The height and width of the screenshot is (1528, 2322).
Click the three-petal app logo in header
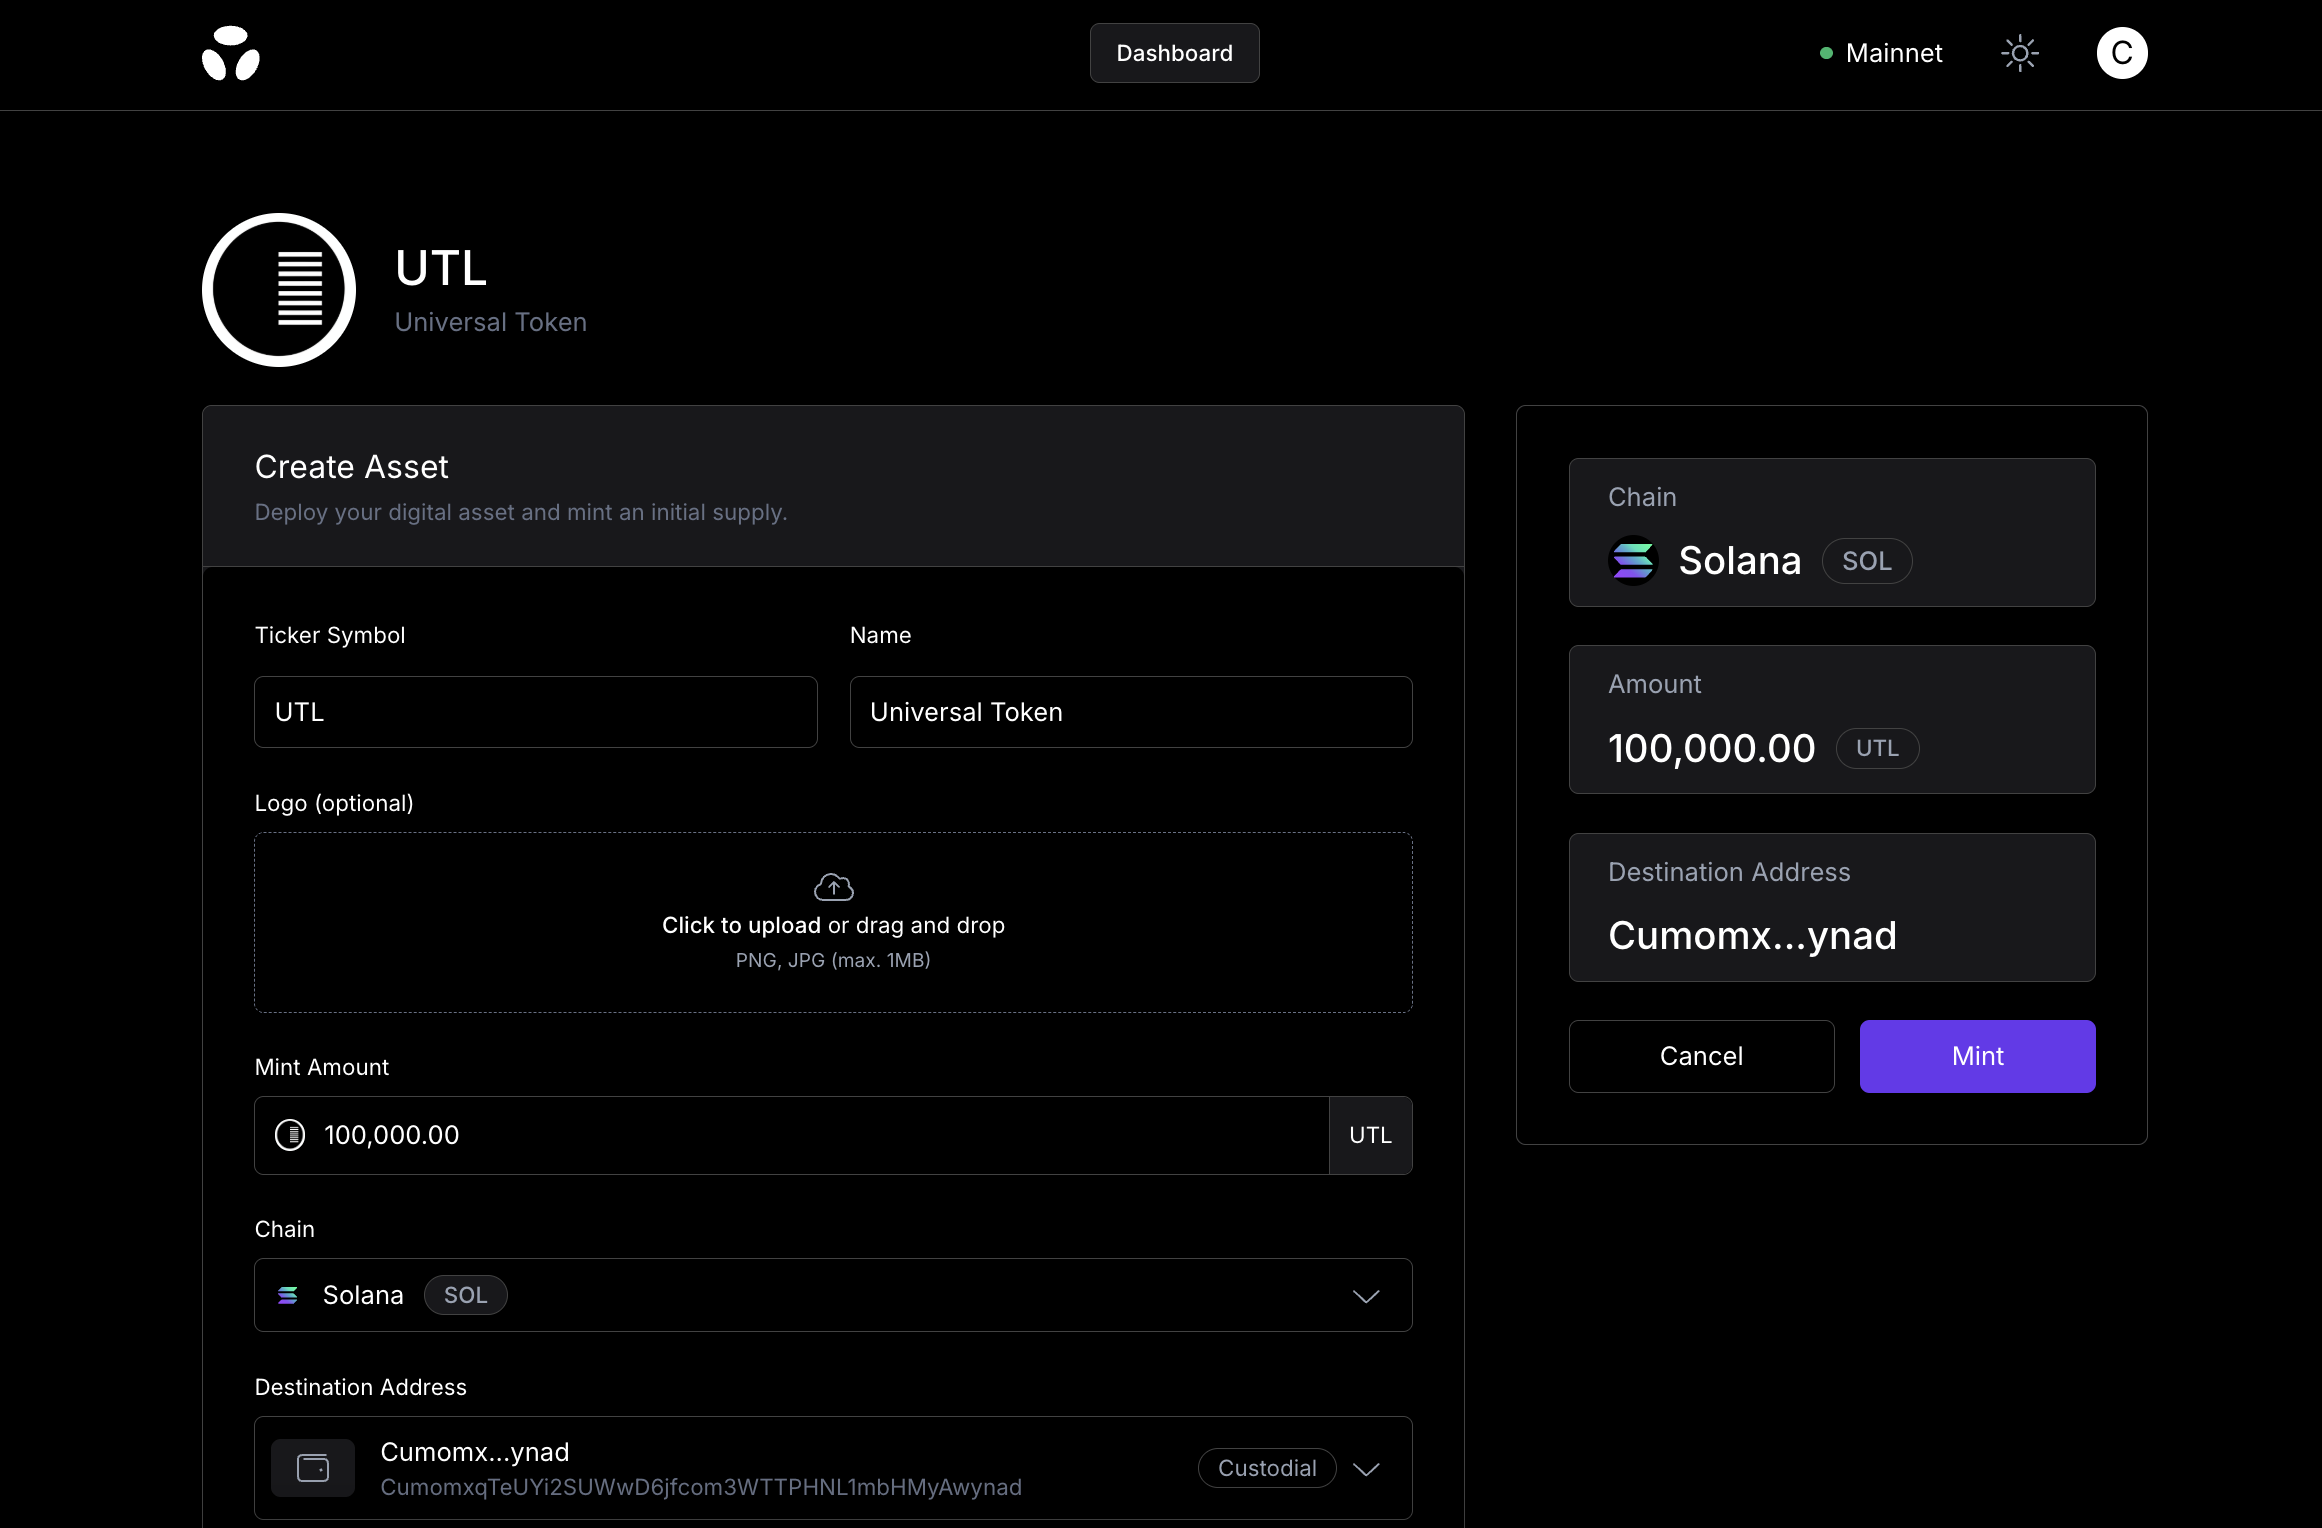(x=231, y=53)
